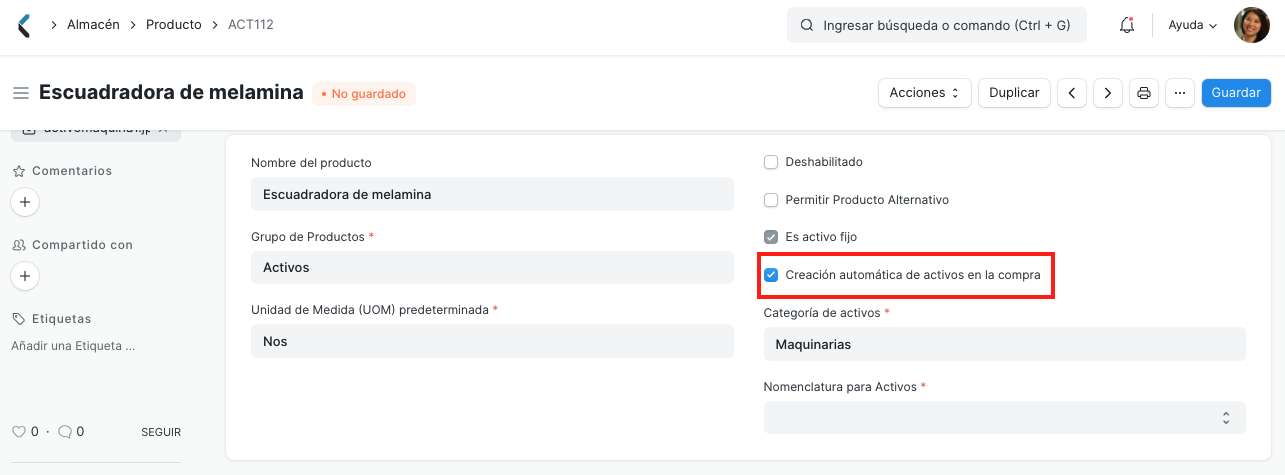This screenshot has width=1285, height=475.
Task: Open the Acciones dropdown
Action: 925,93
